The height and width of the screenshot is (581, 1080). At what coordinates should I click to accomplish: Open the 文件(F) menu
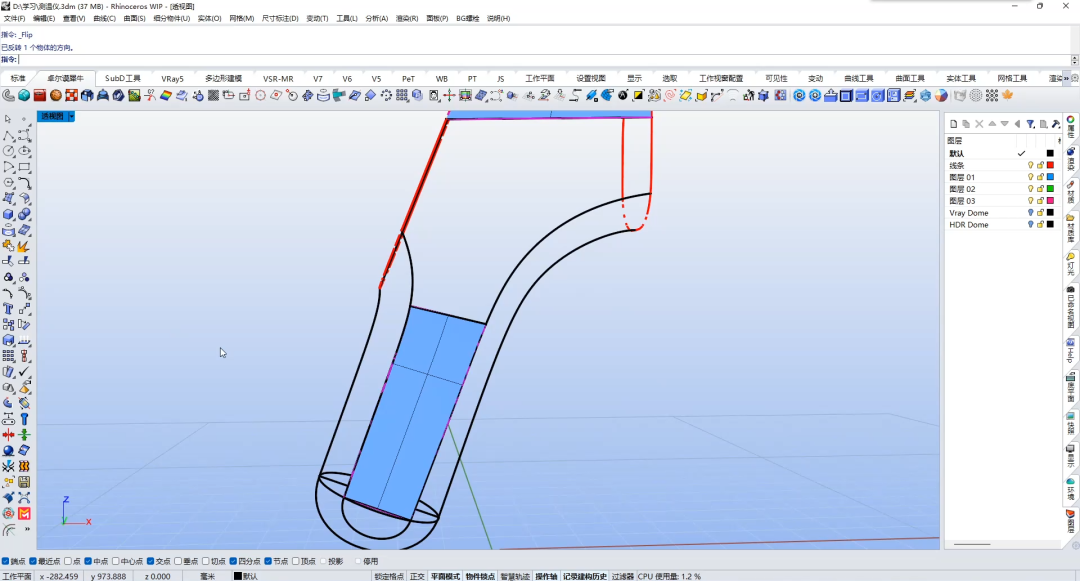(x=14, y=19)
